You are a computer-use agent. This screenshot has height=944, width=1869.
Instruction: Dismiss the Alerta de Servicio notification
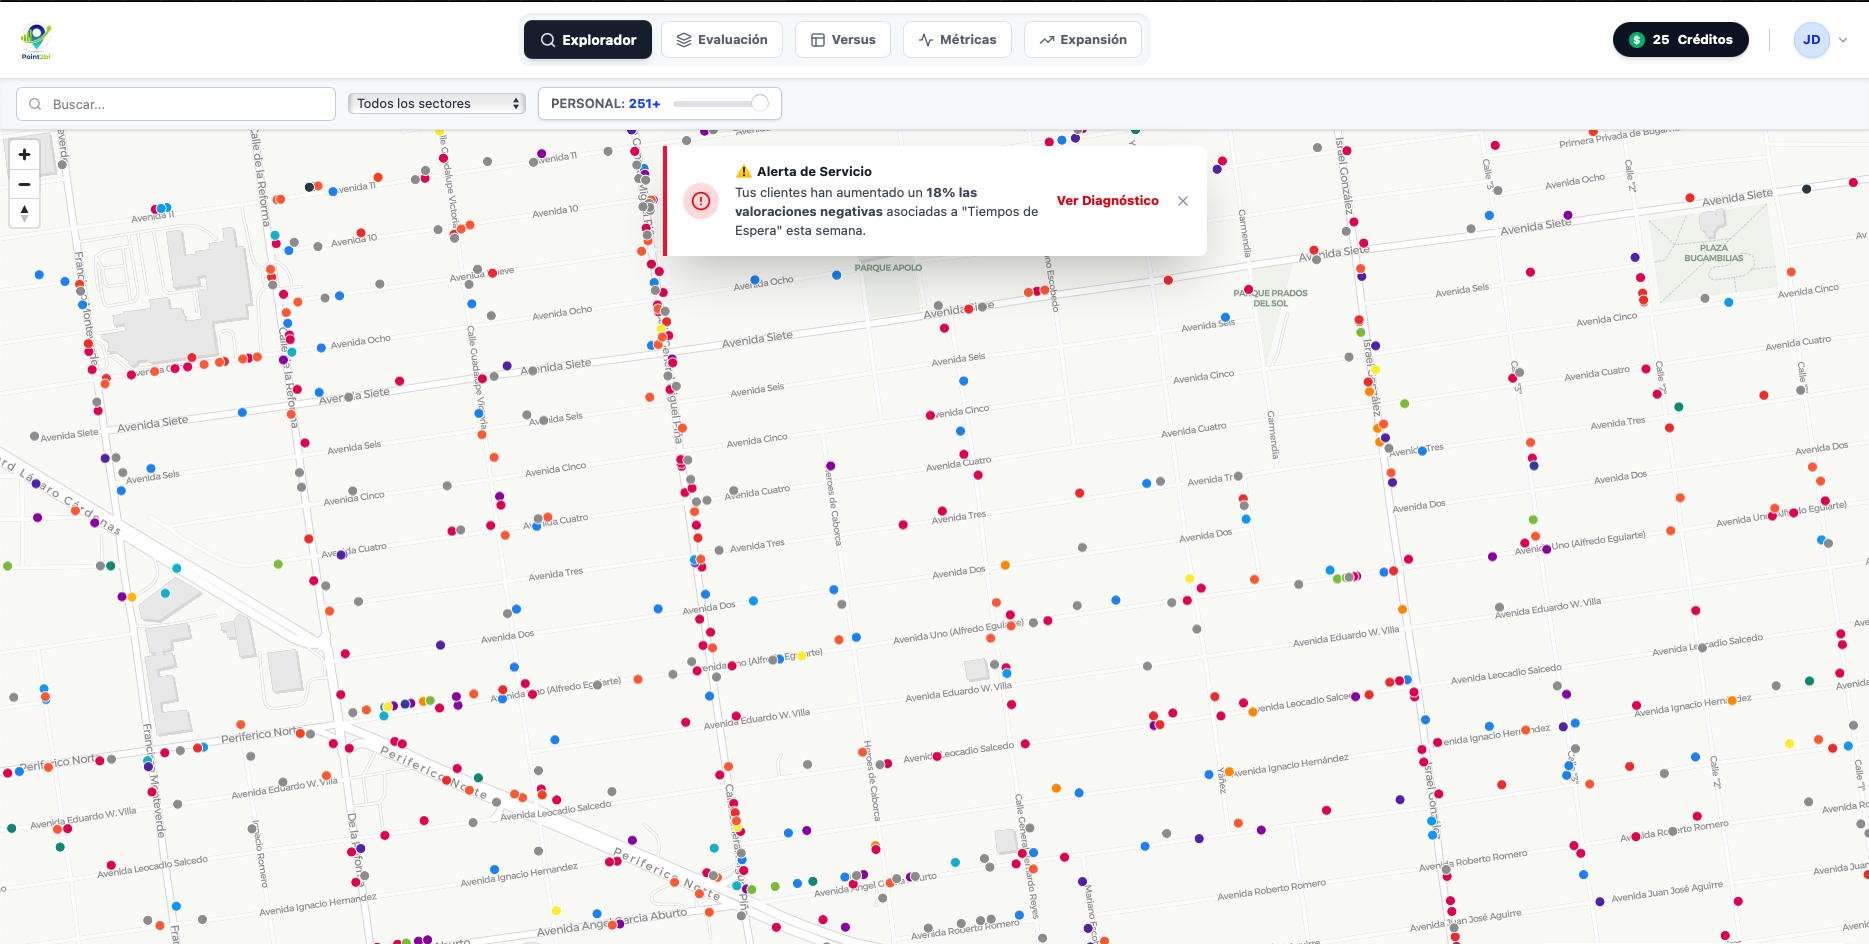1183,201
